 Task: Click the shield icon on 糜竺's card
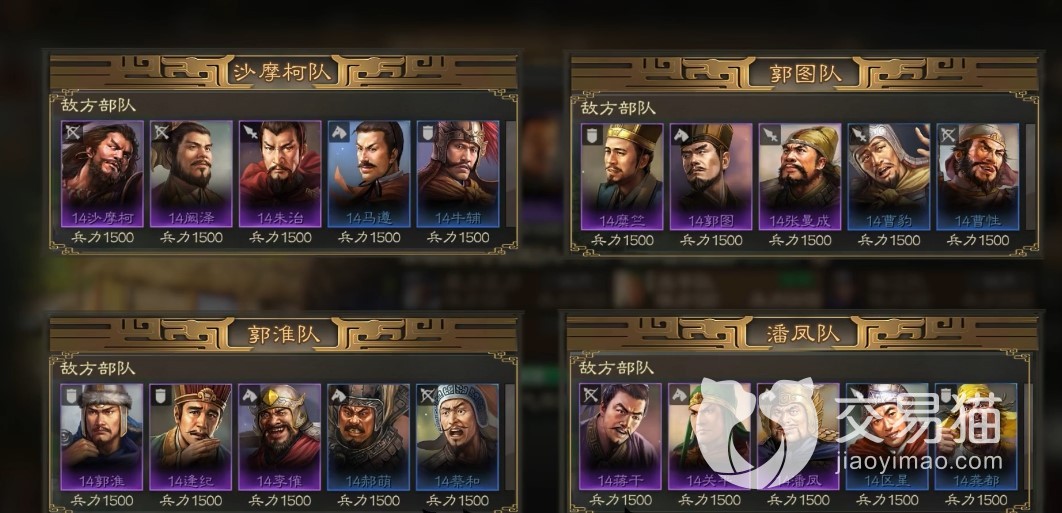pyautogui.click(x=592, y=135)
